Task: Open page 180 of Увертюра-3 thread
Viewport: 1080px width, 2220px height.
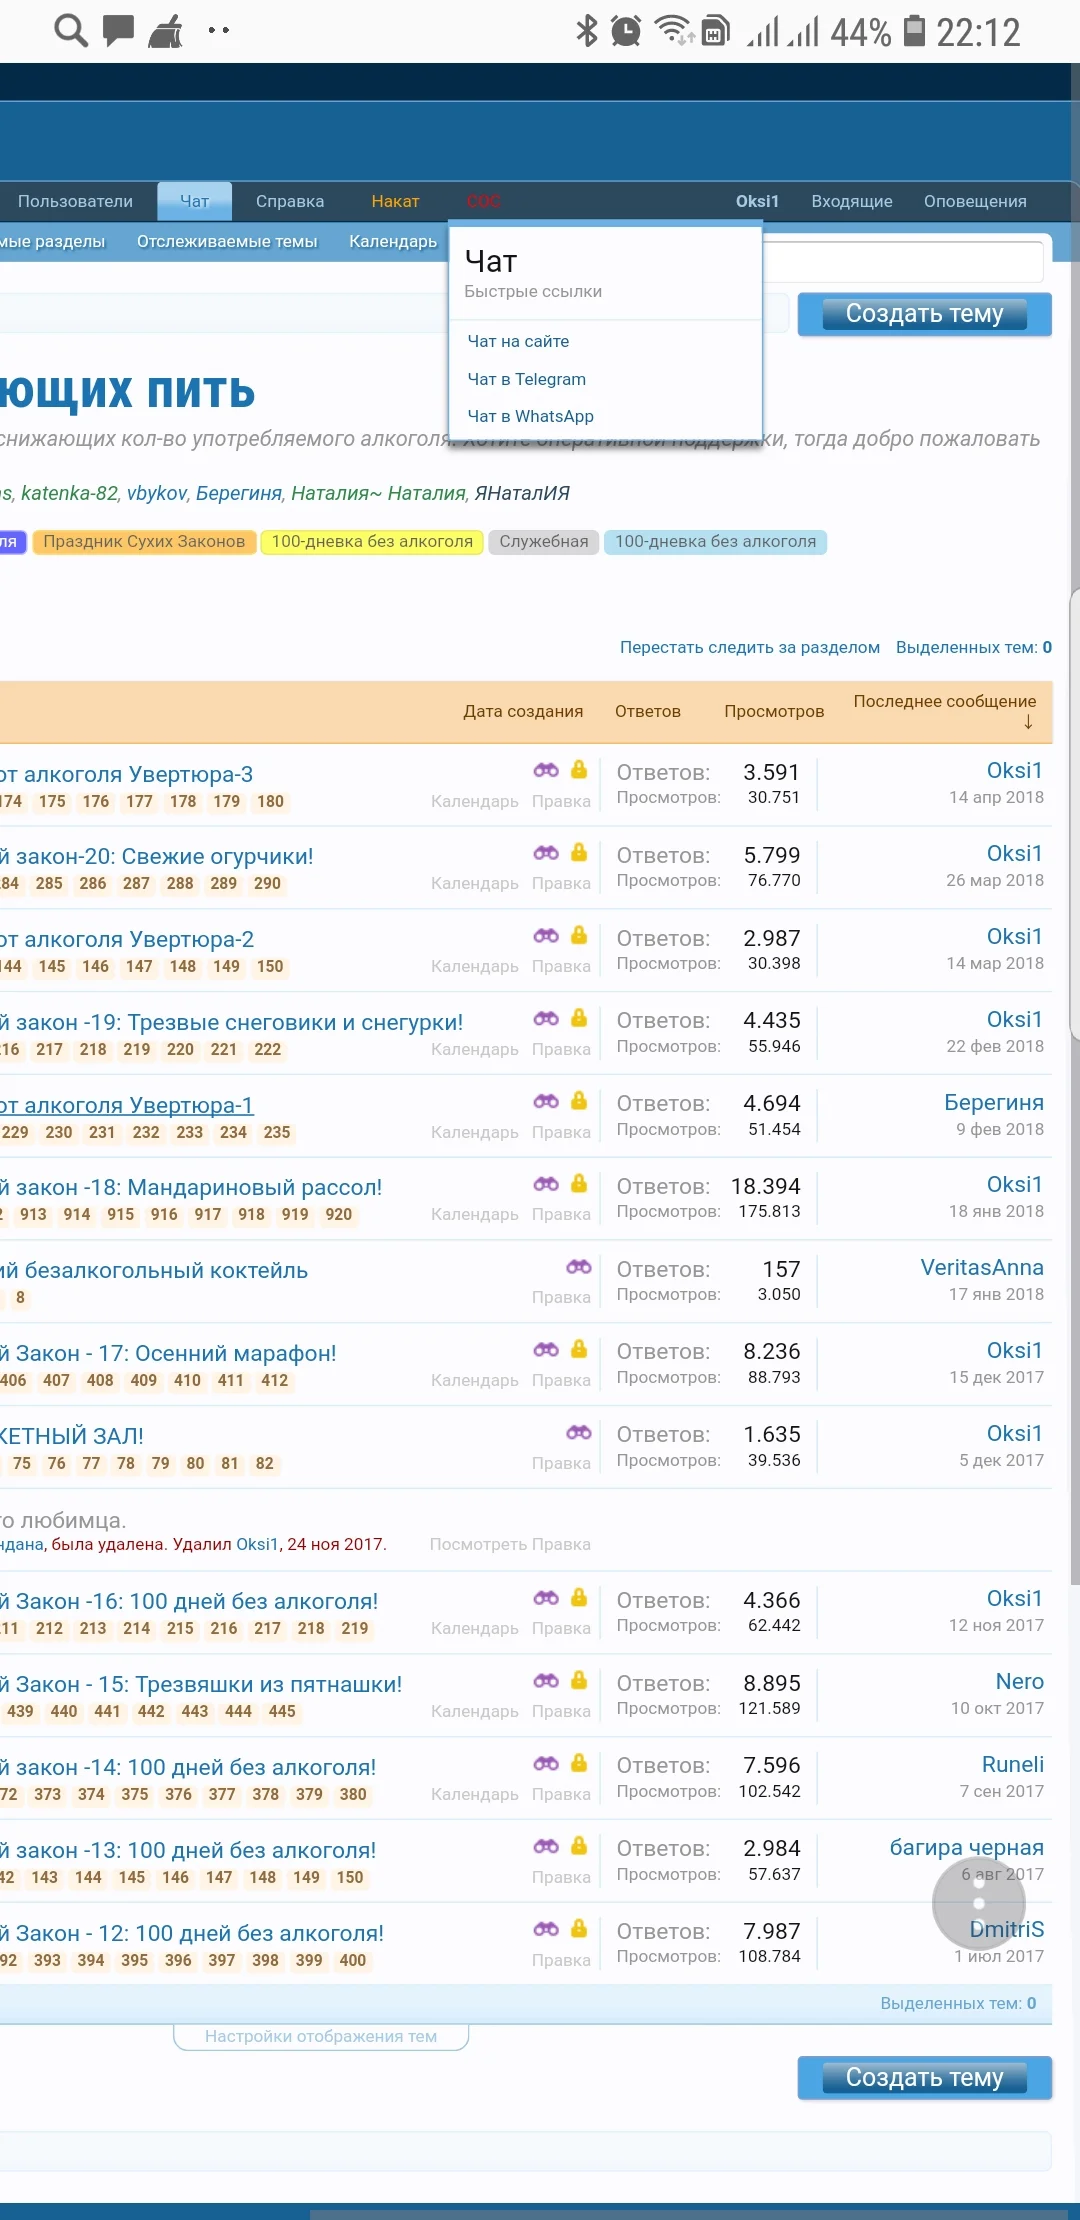Action: [x=270, y=802]
